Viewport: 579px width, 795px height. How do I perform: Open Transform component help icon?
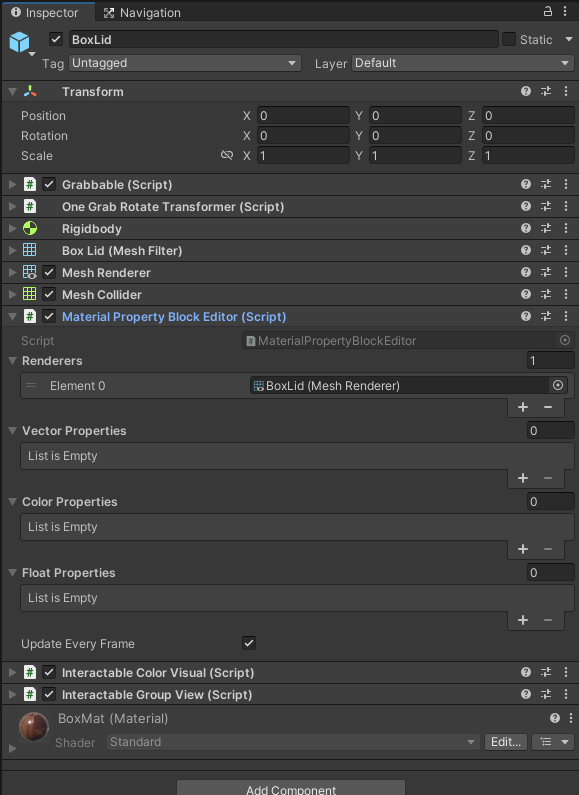pyautogui.click(x=526, y=91)
